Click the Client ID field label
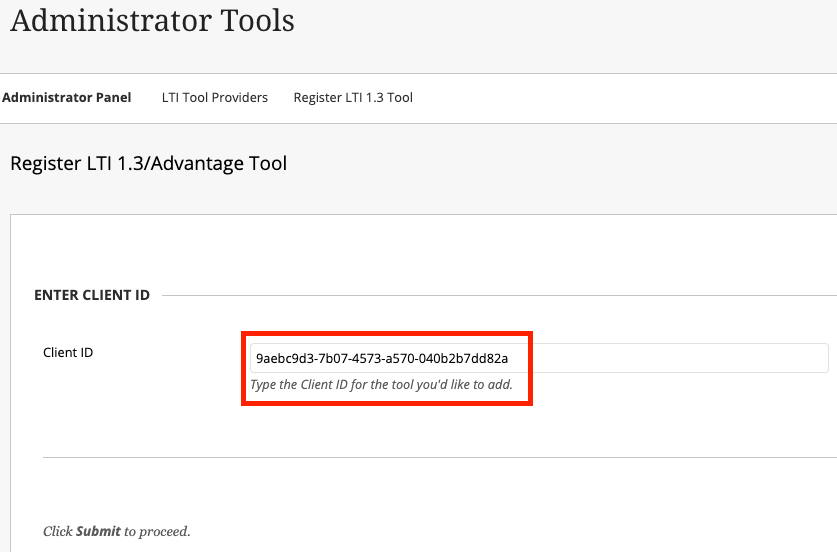The width and height of the screenshot is (837, 552). coord(68,352)
